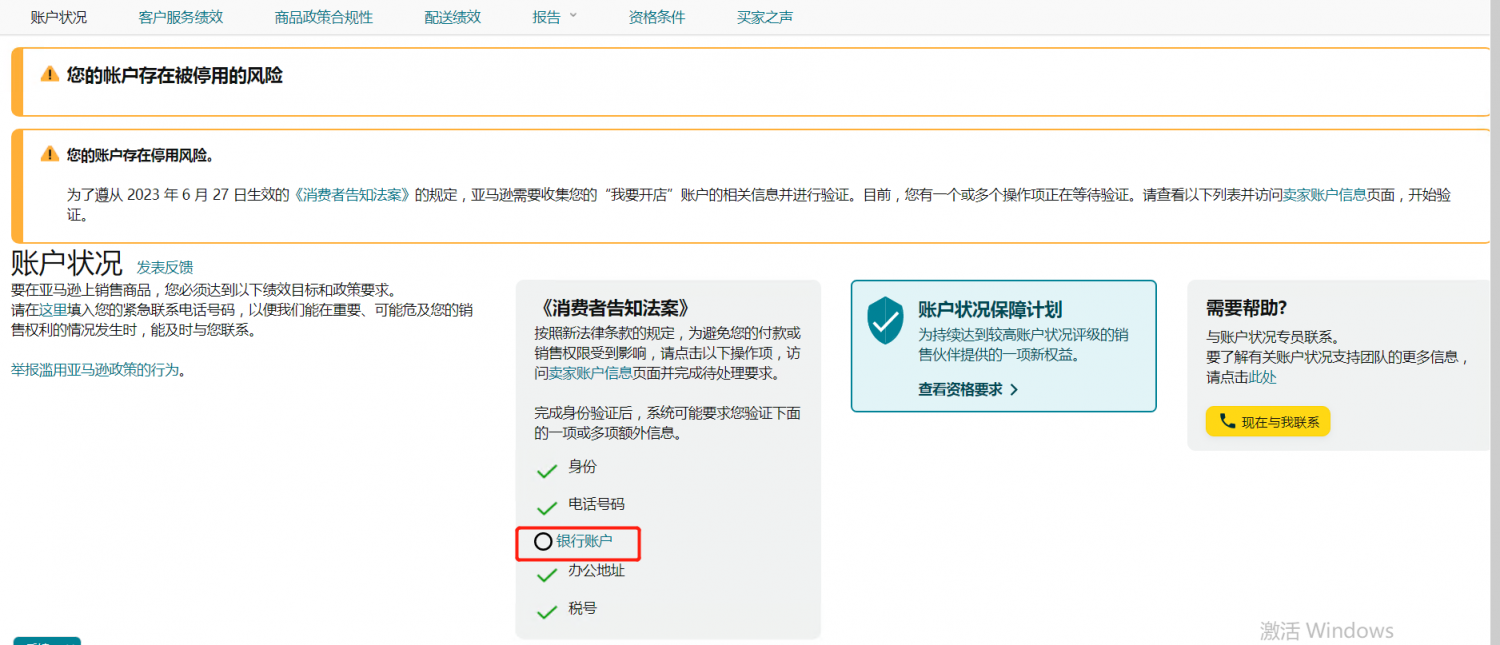Click the green checkmark next to 电话号码
This screenshot has height=645, width=1500.
click(547, 509)
